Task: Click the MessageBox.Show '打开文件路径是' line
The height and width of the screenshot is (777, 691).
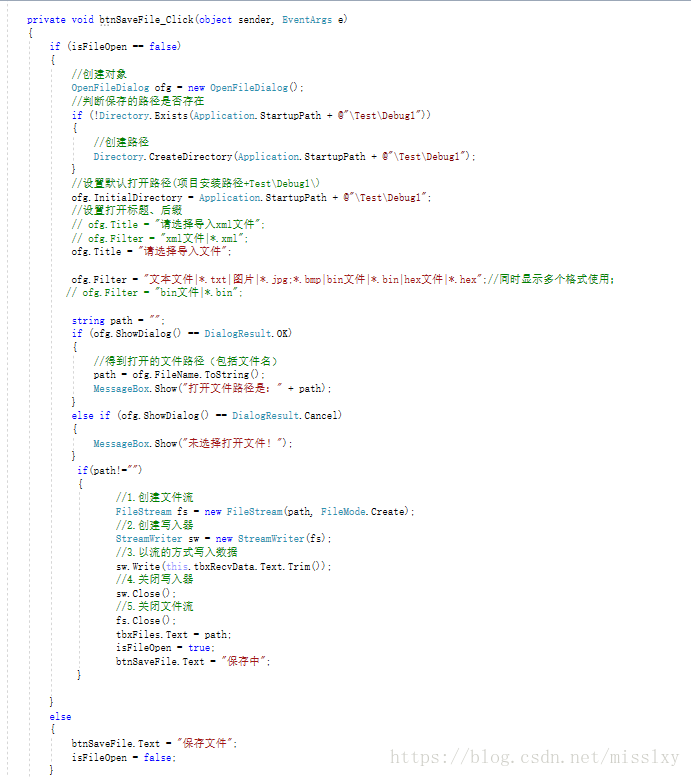Action: 212,388
